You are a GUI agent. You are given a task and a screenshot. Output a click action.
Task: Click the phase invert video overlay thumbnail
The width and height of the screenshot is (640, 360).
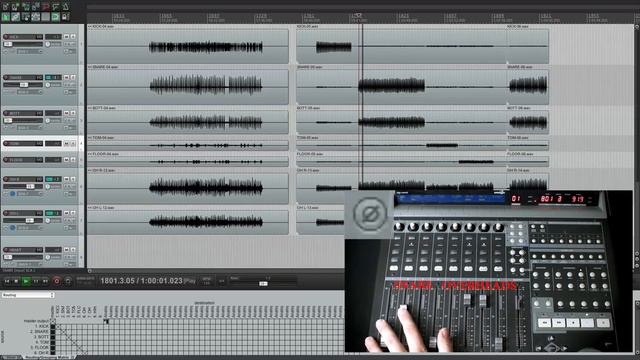pos(370,214)
